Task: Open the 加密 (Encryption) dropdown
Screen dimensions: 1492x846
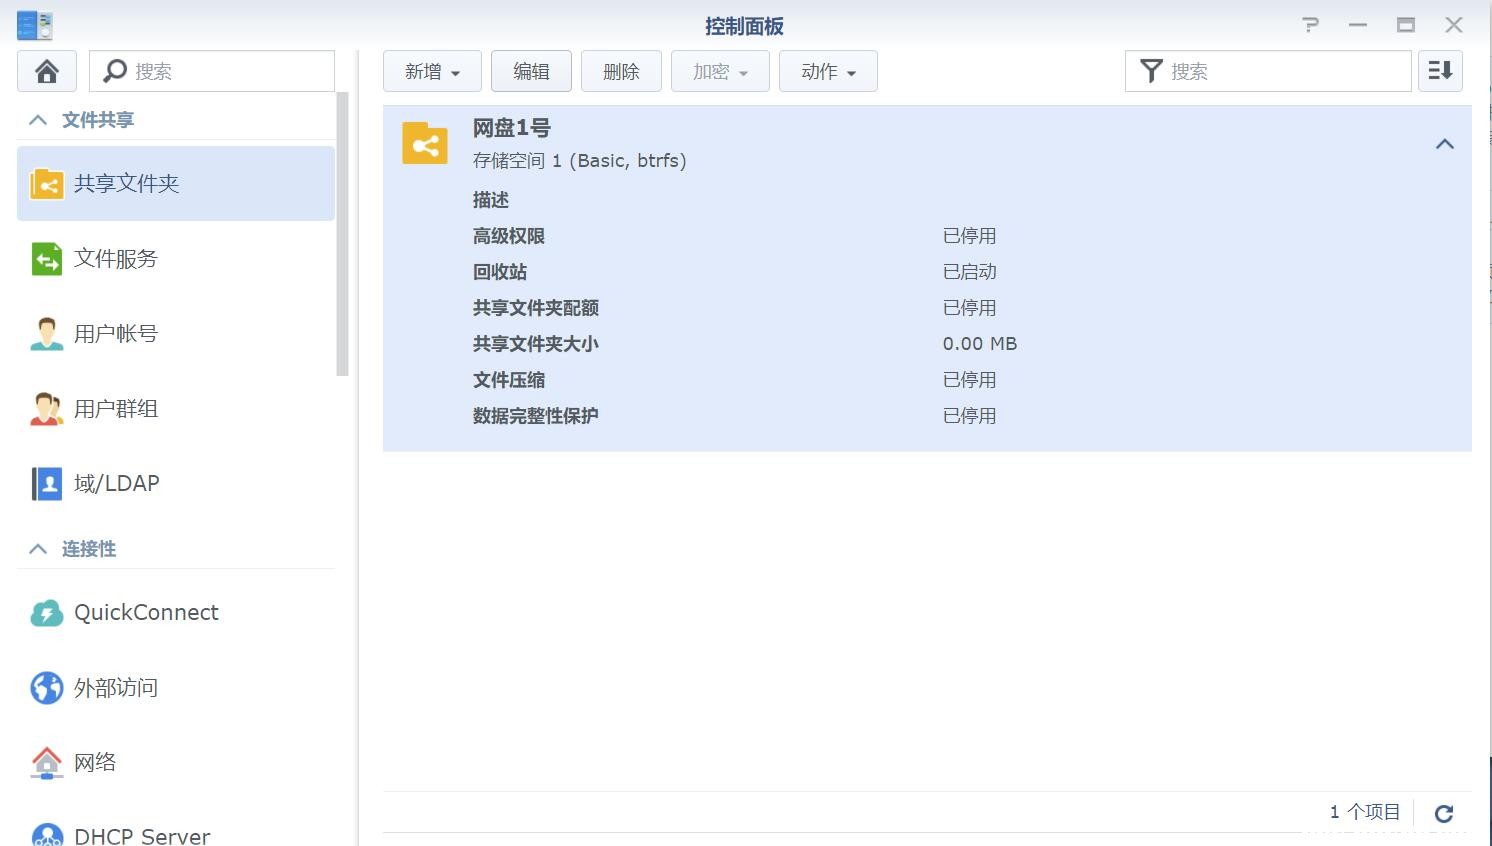Action: click(720, 71)
